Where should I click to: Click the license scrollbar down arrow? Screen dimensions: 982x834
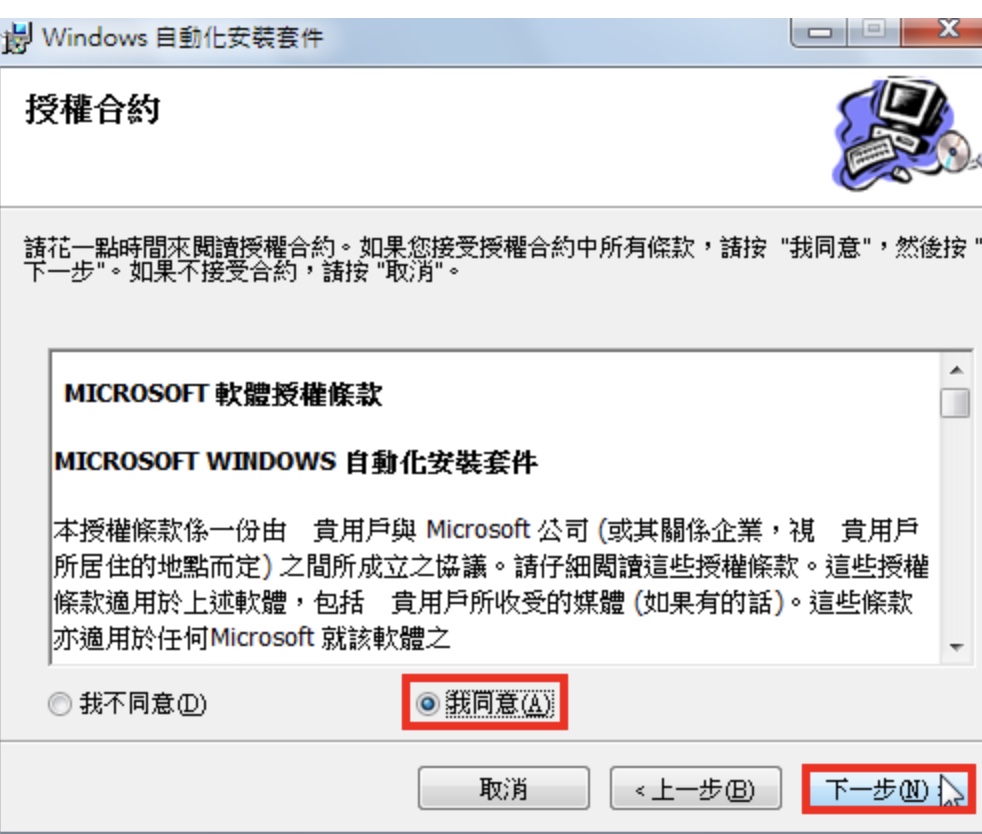(x=956, y=647)
